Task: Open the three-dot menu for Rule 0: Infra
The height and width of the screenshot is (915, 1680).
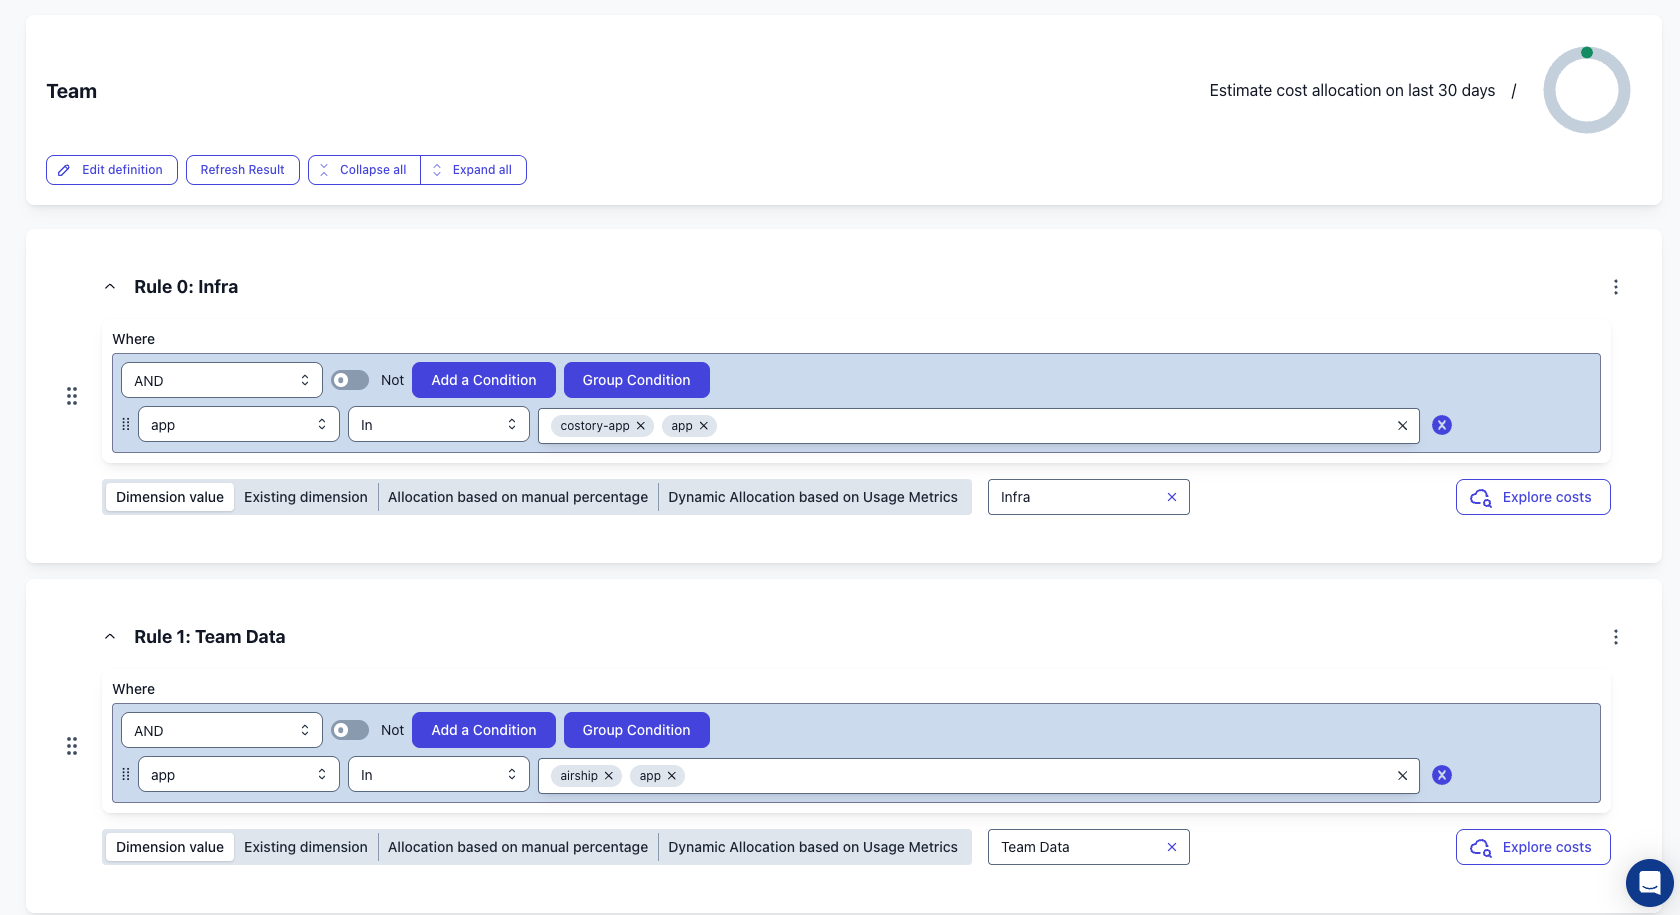Action: coord(1615,287)
